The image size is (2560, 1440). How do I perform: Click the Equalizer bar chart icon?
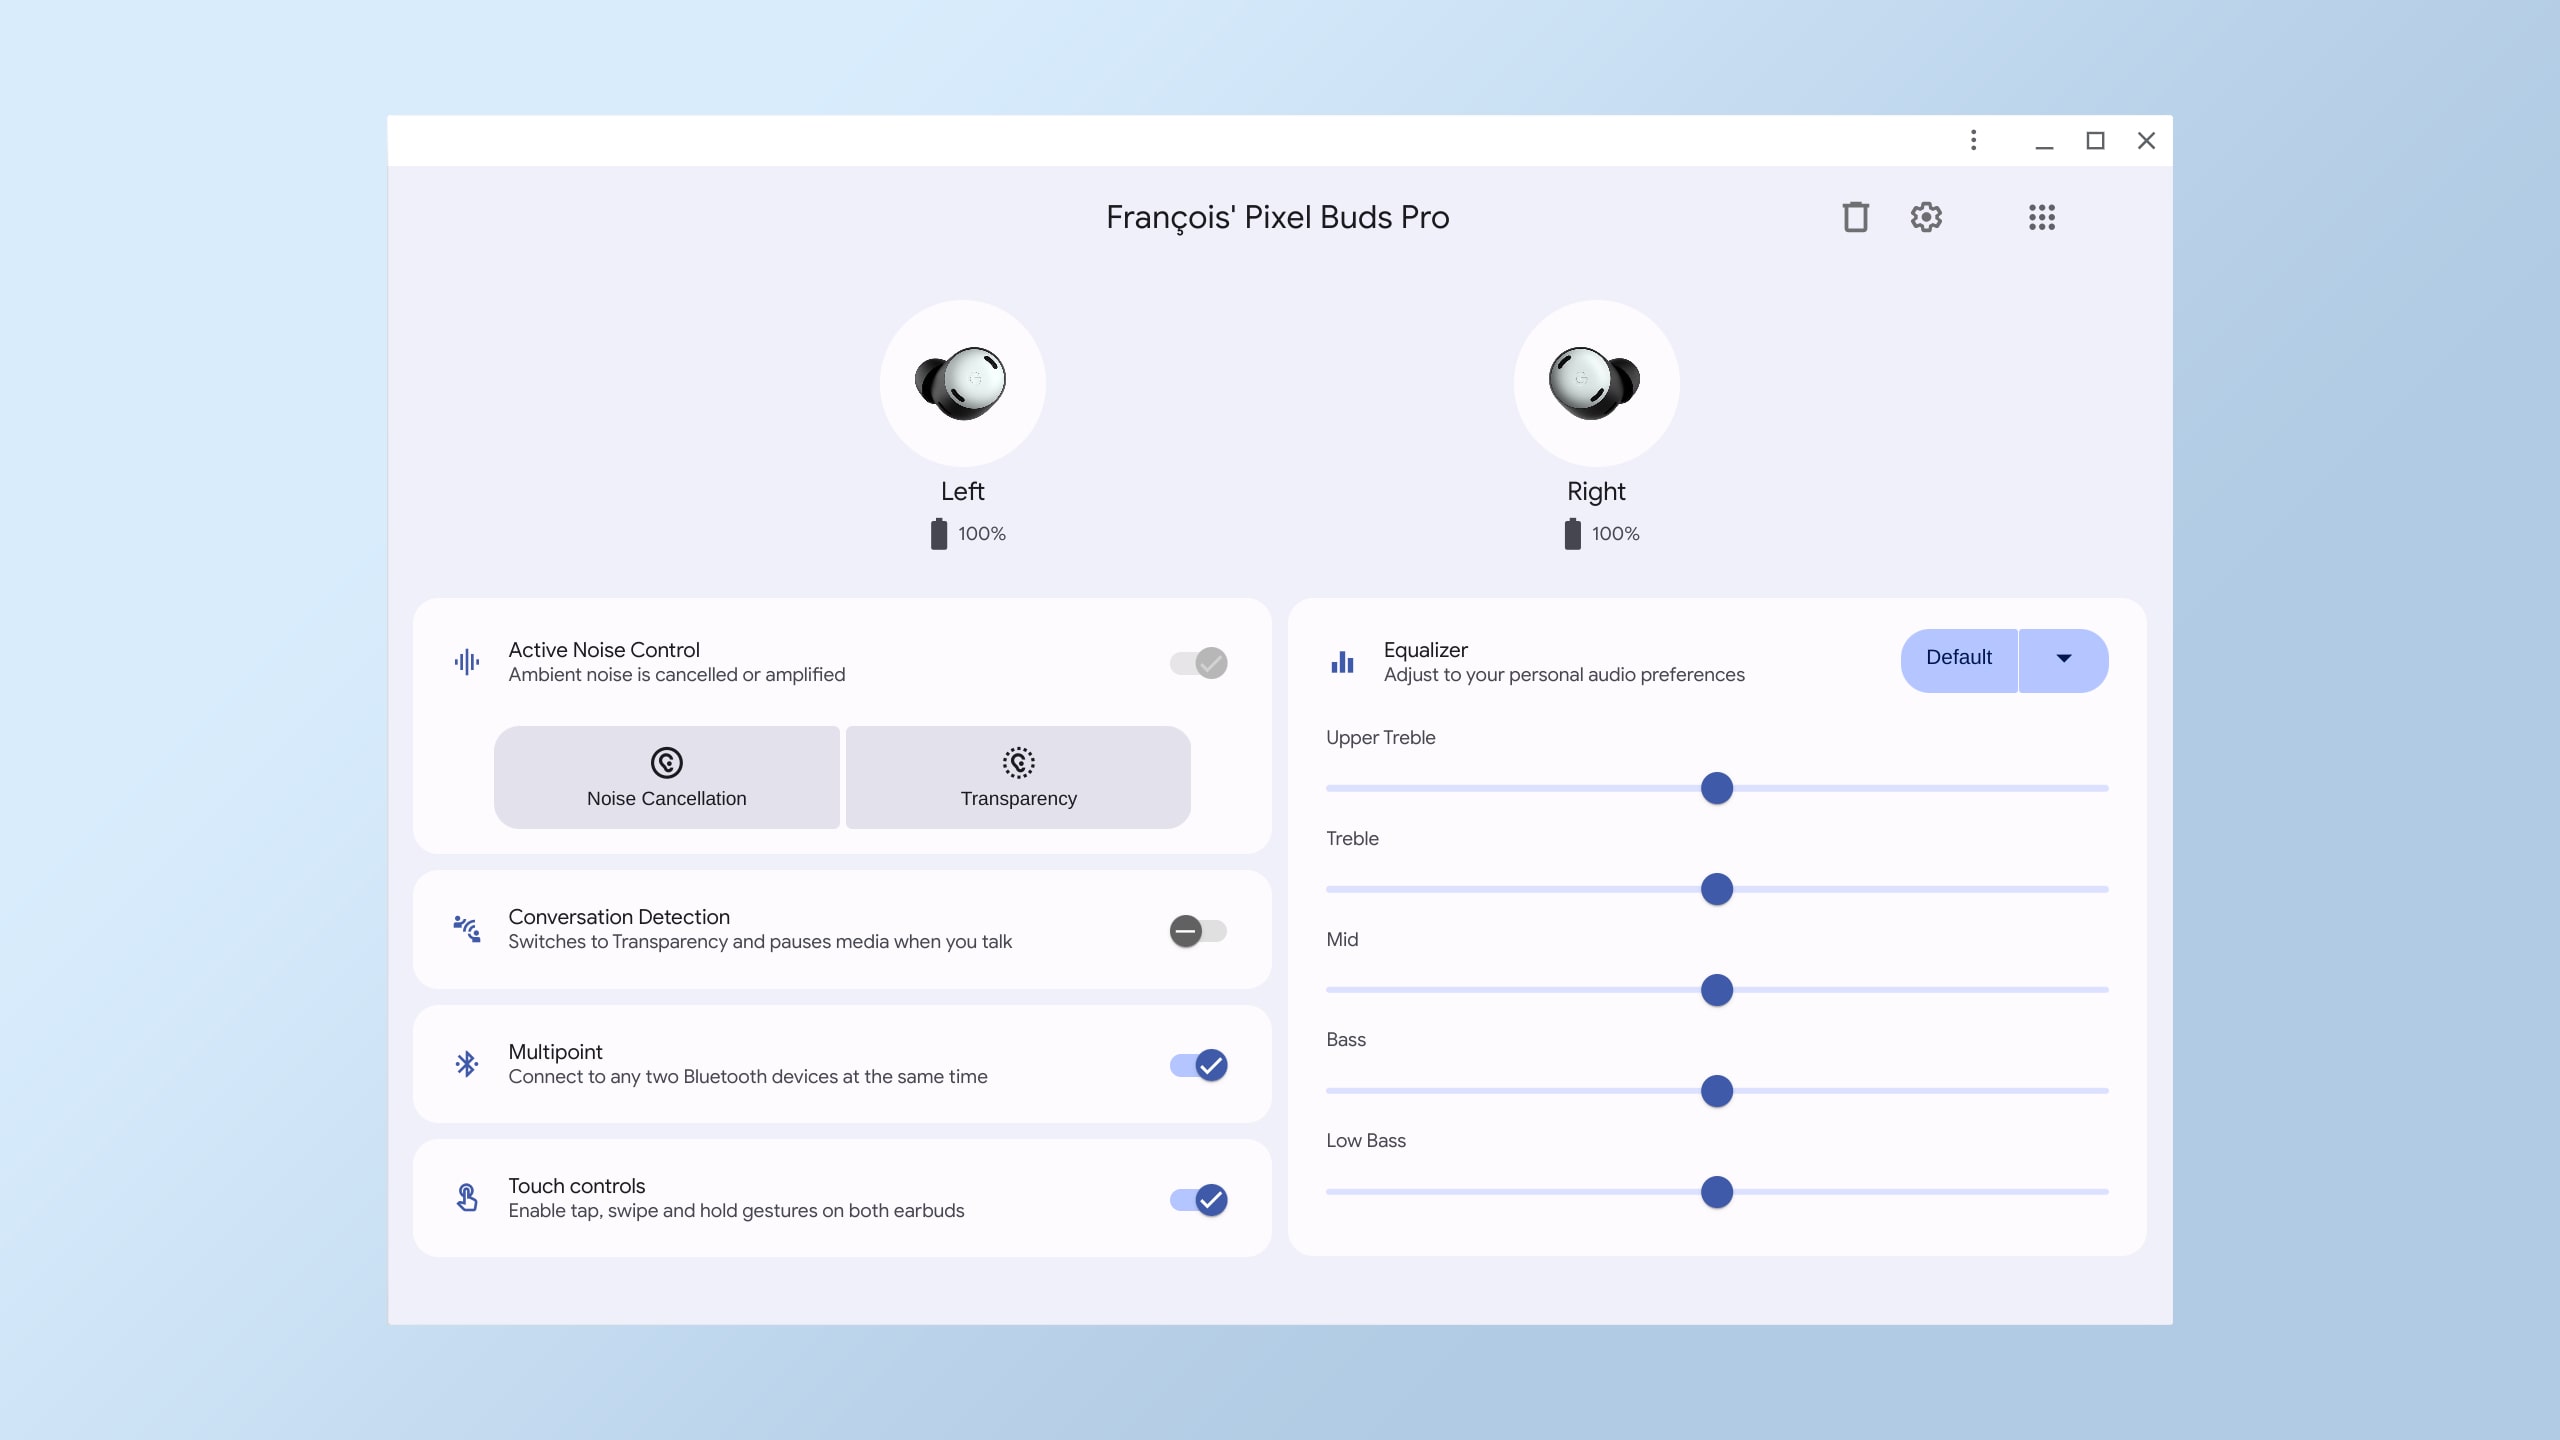click(x=1343, y=661)
